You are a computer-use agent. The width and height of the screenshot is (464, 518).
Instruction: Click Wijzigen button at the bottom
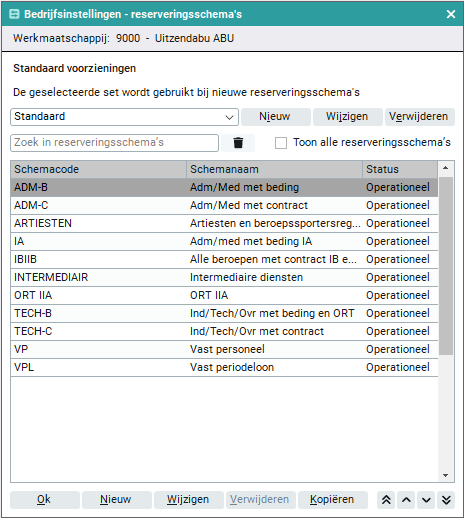coord(189,500)
